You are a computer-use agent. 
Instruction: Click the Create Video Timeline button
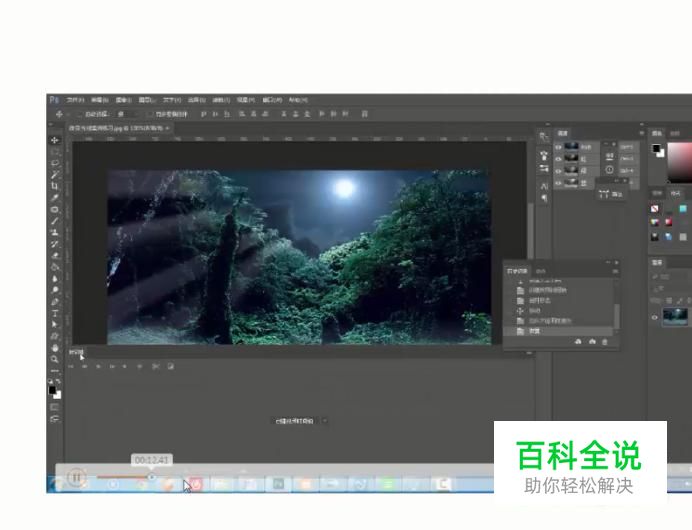[294, 422]
